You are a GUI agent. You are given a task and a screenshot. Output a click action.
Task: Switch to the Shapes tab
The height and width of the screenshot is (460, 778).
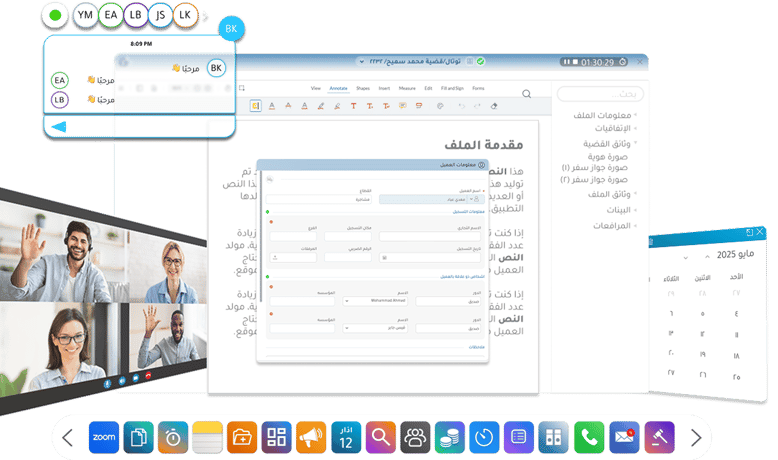coord(363,88)
